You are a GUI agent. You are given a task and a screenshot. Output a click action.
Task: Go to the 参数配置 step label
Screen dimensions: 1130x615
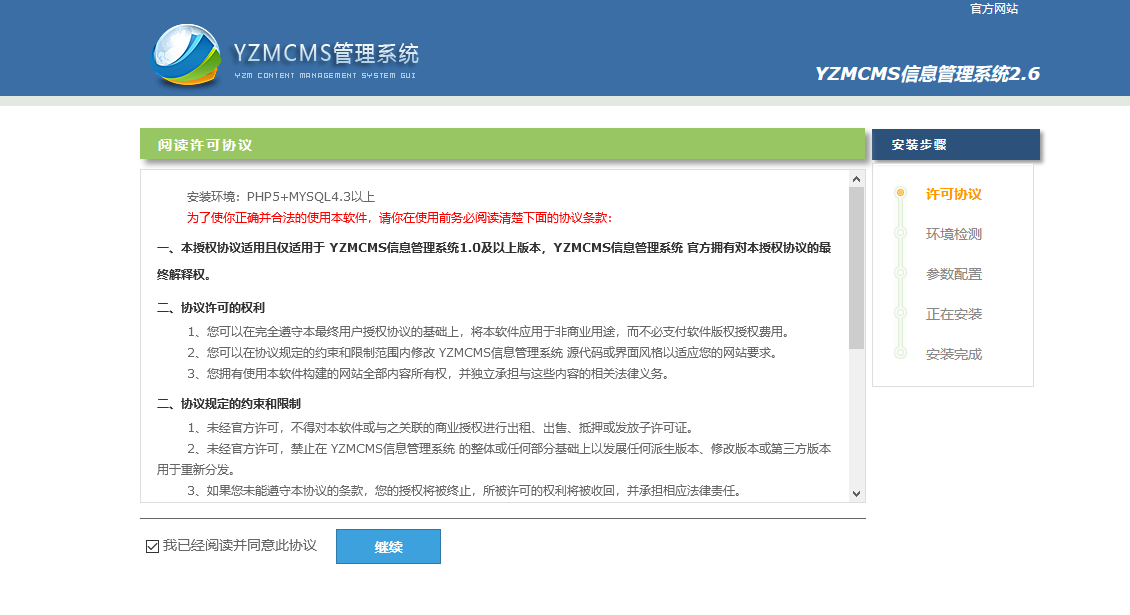pyautogui.click(x=953, y=274)
